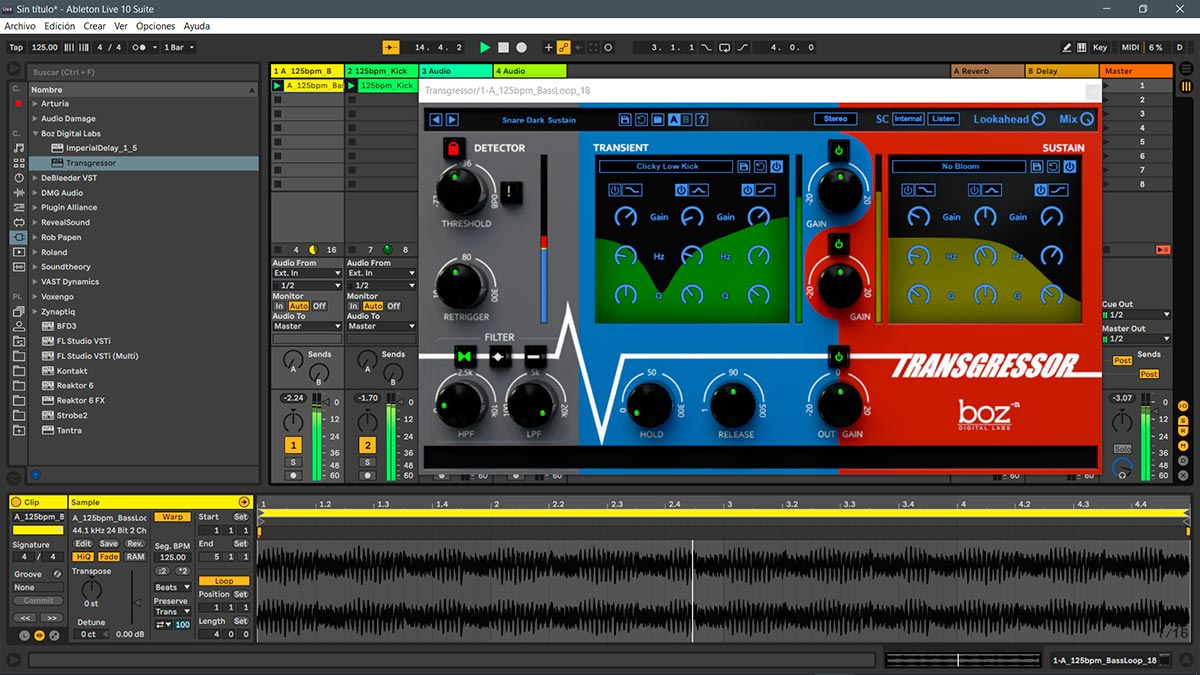This screenshot has width=1200, height=675.
Task: Toggle the Follow arrow button in the transport
Action: click(x=391, y=47)
